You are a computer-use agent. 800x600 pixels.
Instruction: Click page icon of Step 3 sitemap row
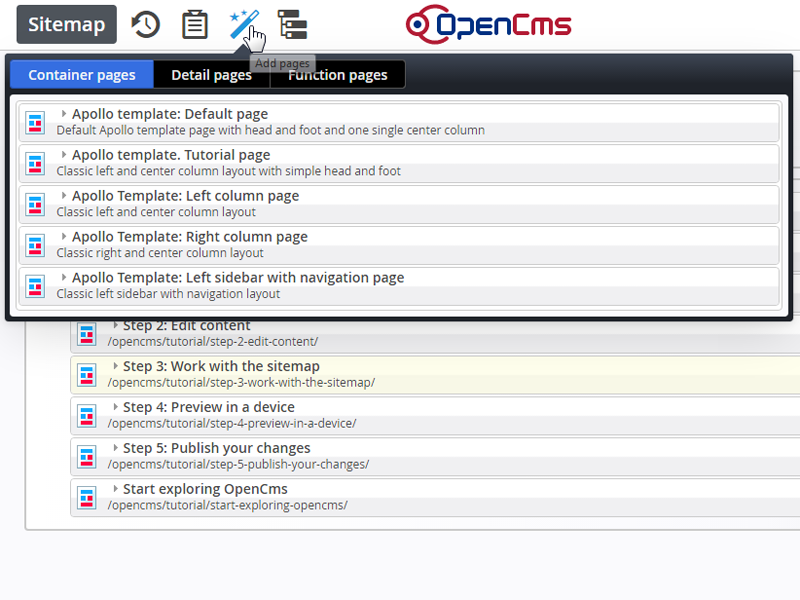tap(87, 375)
